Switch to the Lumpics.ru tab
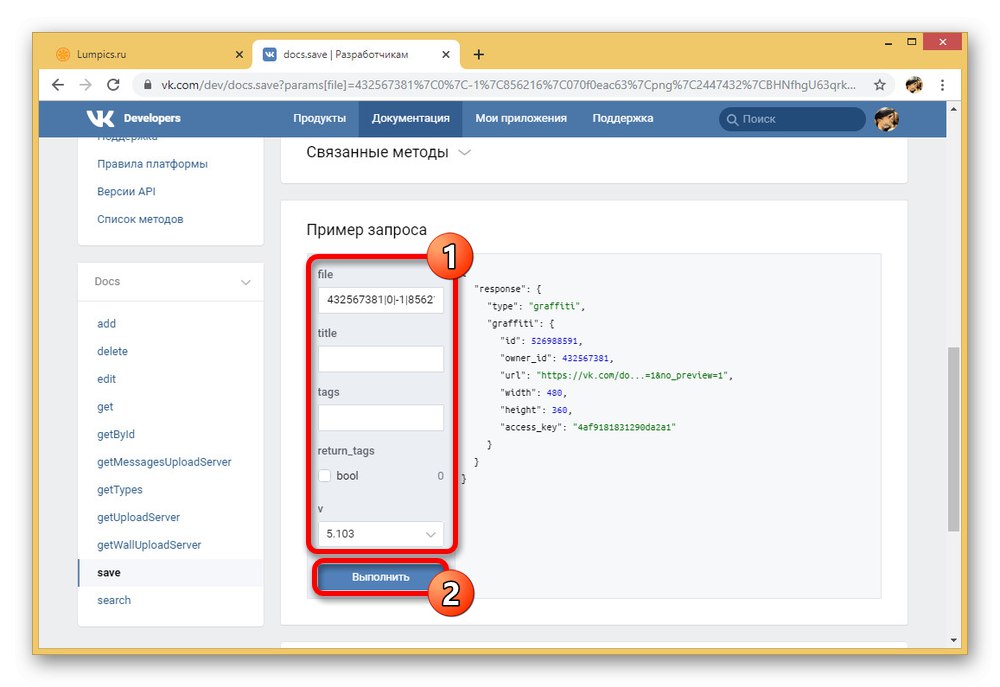The width and height of the screenshot is (1000, 687). point(149,55)
